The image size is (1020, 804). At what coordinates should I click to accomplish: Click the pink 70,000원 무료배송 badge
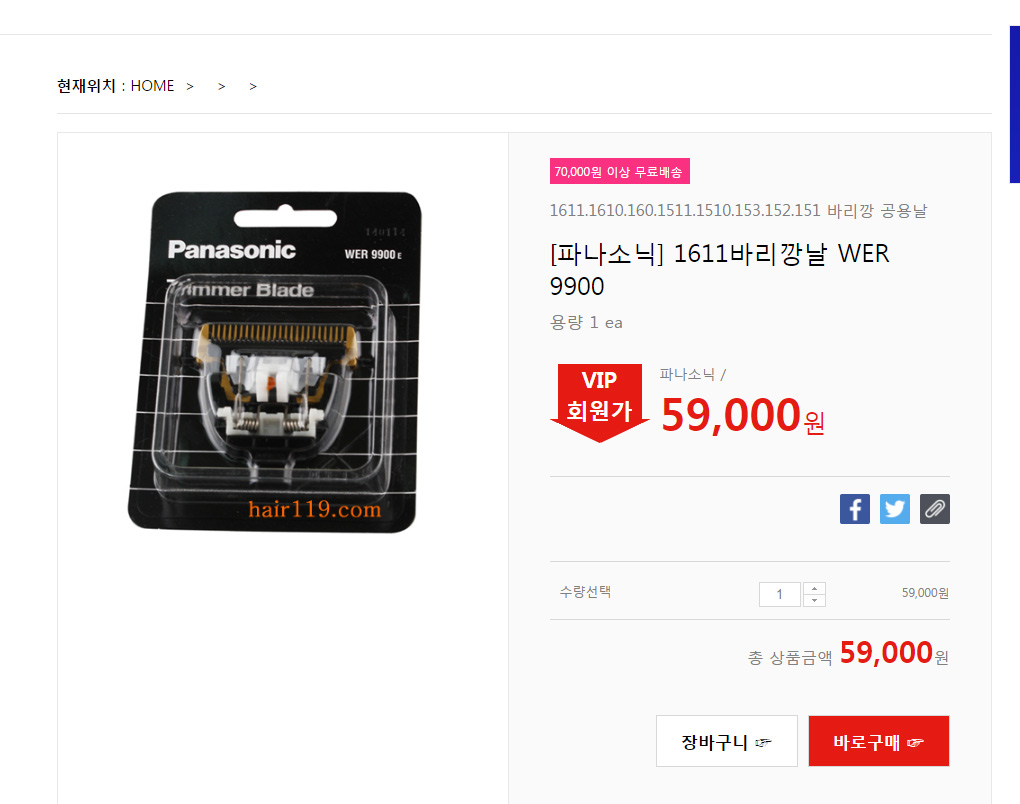coord(619,171)
